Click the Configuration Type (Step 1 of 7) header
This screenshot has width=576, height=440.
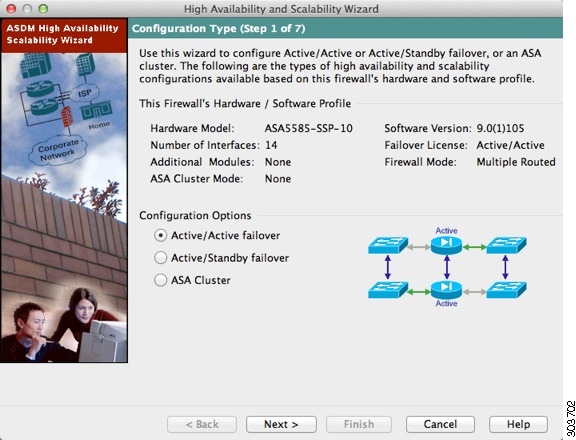click(x=219, y=29)
